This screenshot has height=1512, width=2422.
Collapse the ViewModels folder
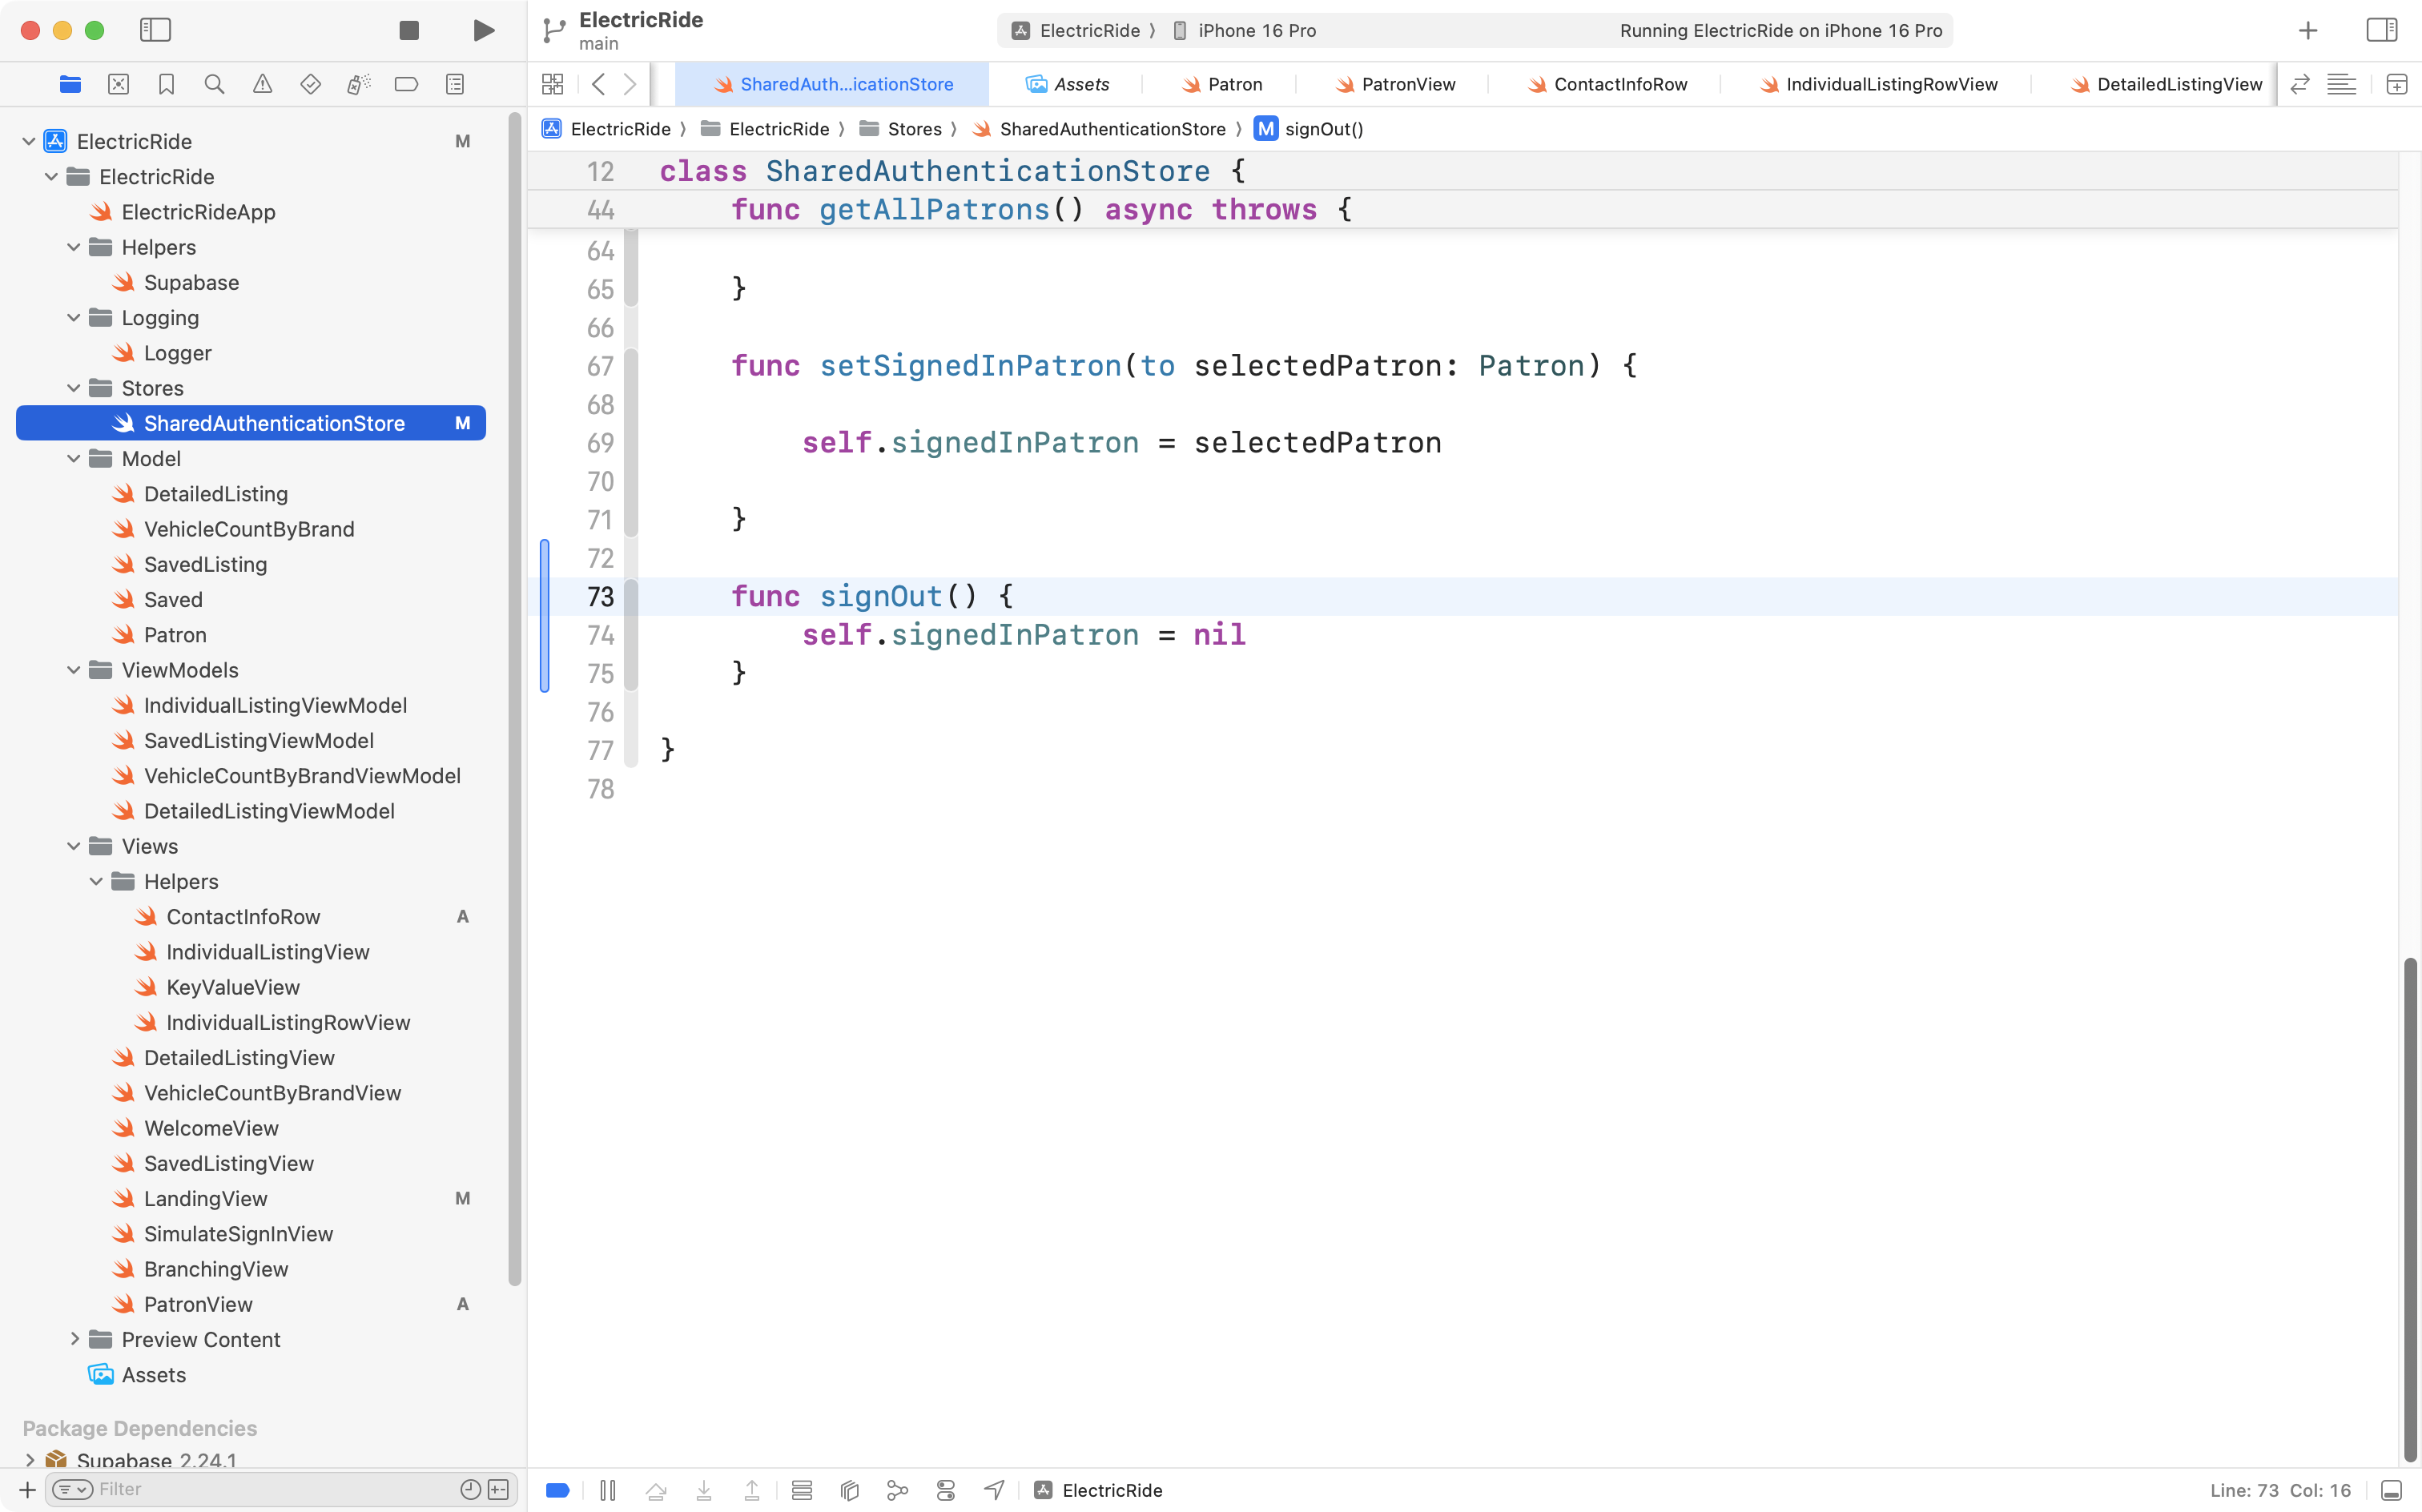tap(74, 670)
